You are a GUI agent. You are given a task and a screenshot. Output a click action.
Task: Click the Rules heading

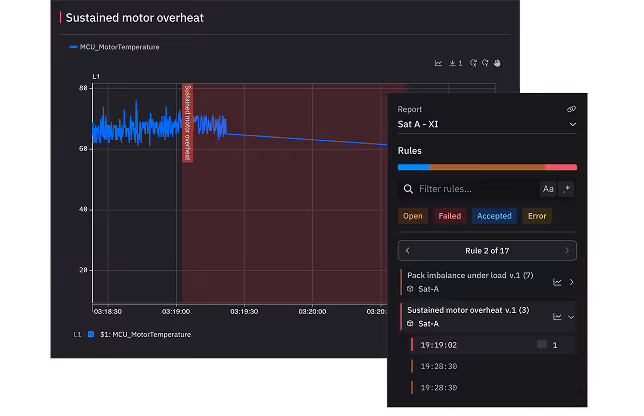click(409, 151)
